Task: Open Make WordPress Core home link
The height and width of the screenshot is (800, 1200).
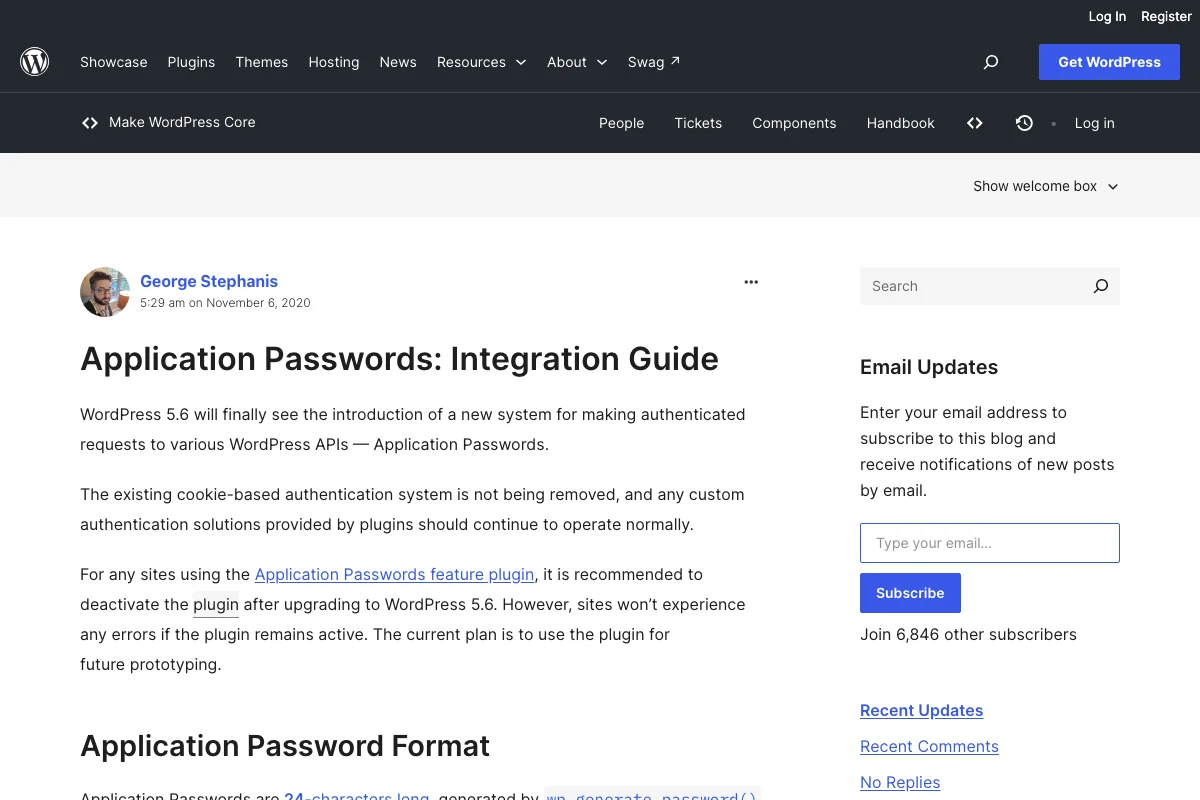Action: click(x=182, y=122)
